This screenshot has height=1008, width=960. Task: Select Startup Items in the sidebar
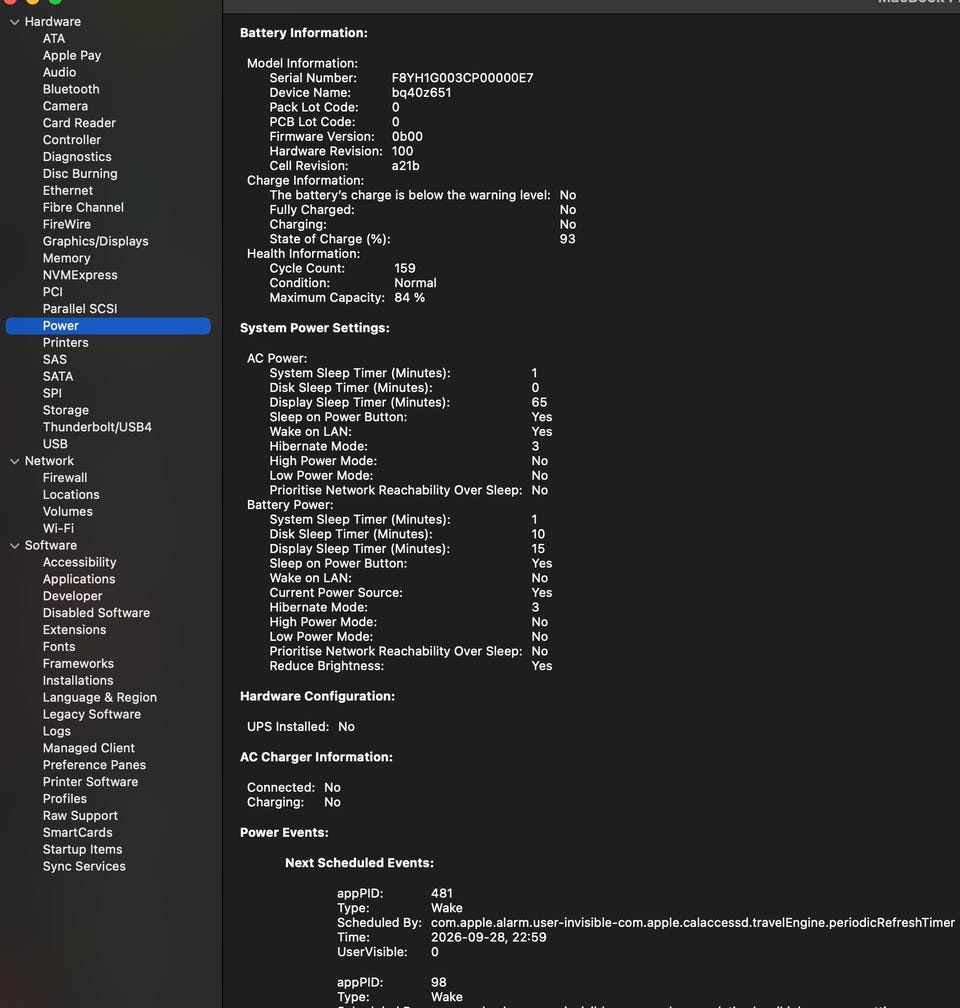tap(82, 849)
